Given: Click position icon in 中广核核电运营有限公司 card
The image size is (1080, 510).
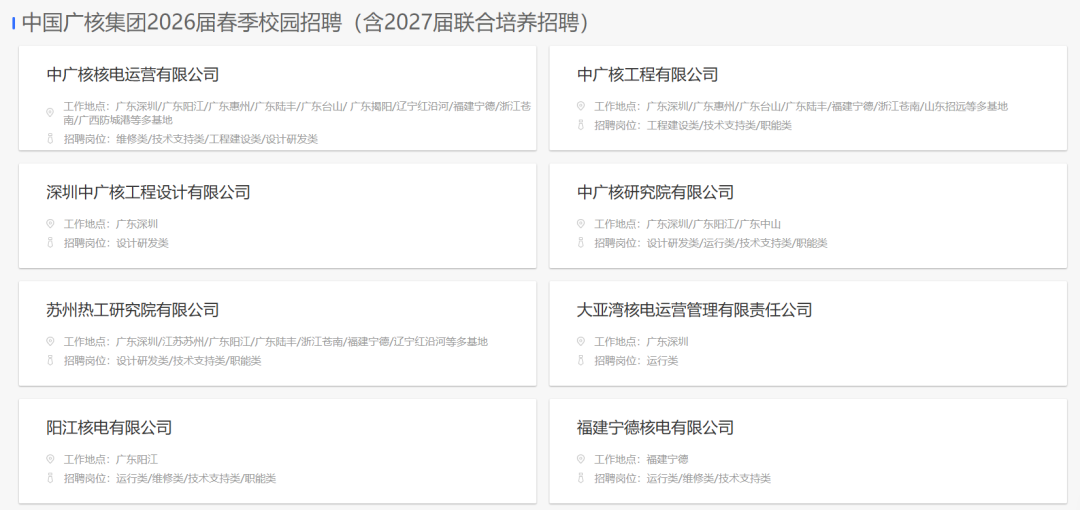Looking at the screenshot, I should coord(50,139).
